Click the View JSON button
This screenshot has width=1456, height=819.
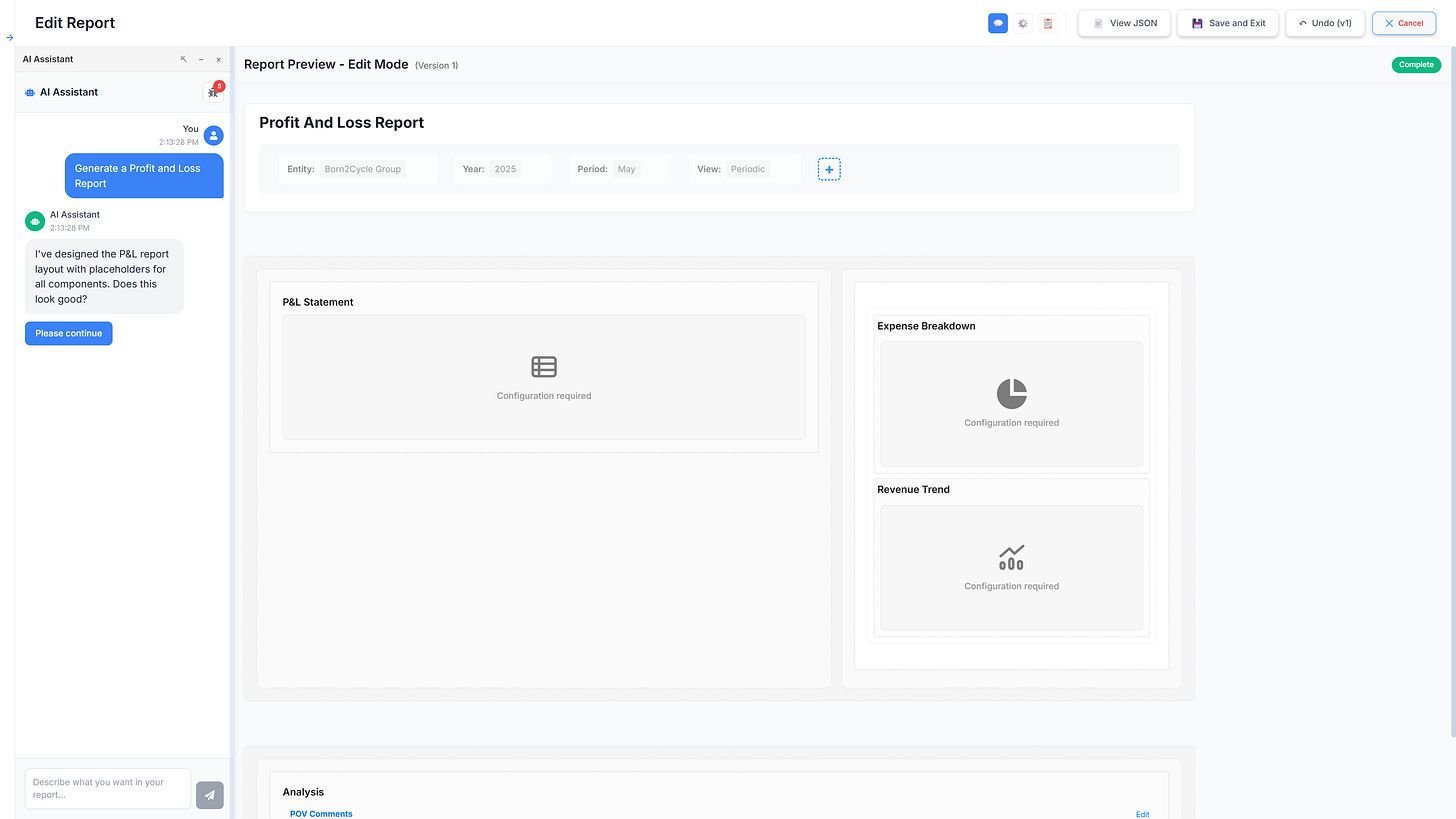tap(1124, 23)
